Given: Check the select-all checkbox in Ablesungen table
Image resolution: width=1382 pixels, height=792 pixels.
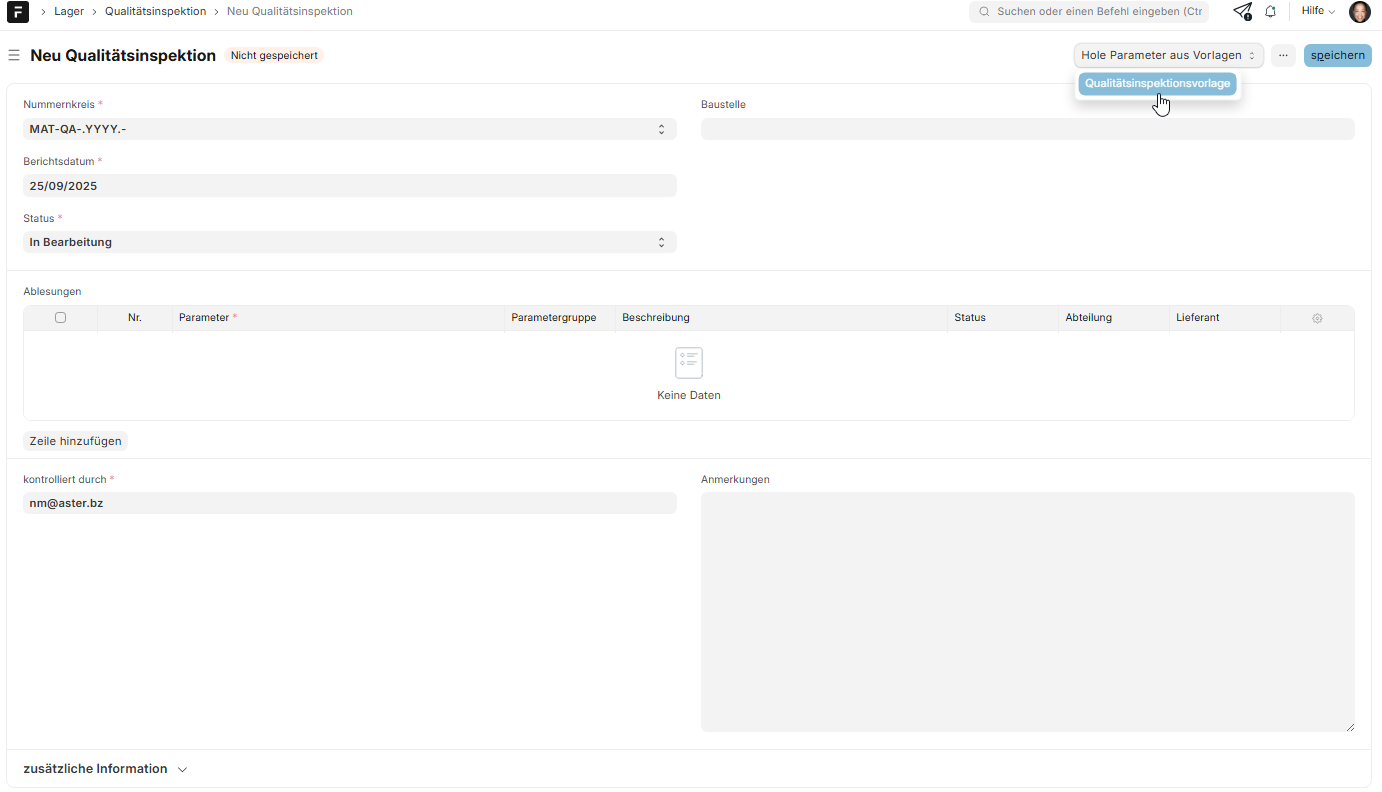Looking at the screenshot, I should coord(61,318).
